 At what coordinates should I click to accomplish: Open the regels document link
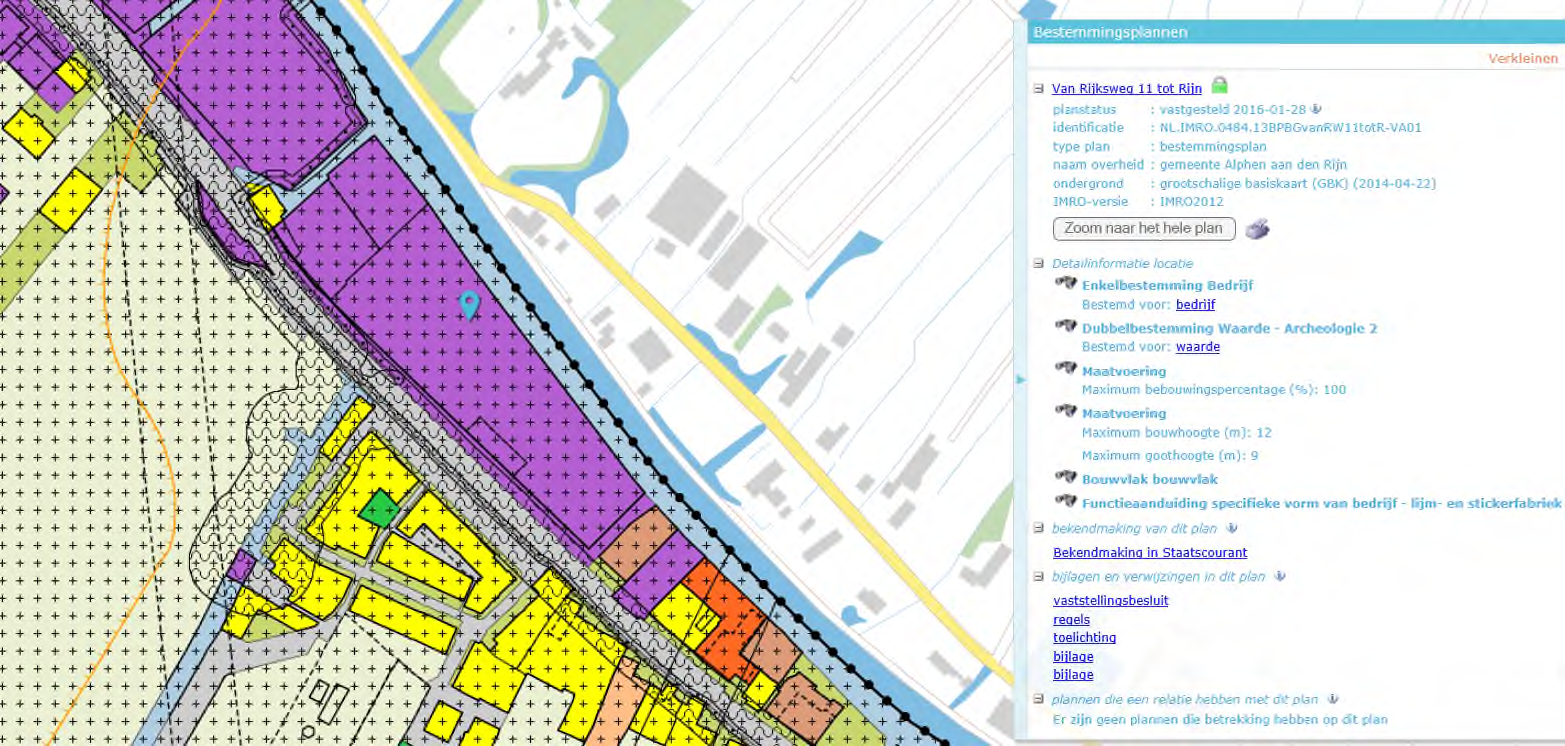coord(1069,619)
